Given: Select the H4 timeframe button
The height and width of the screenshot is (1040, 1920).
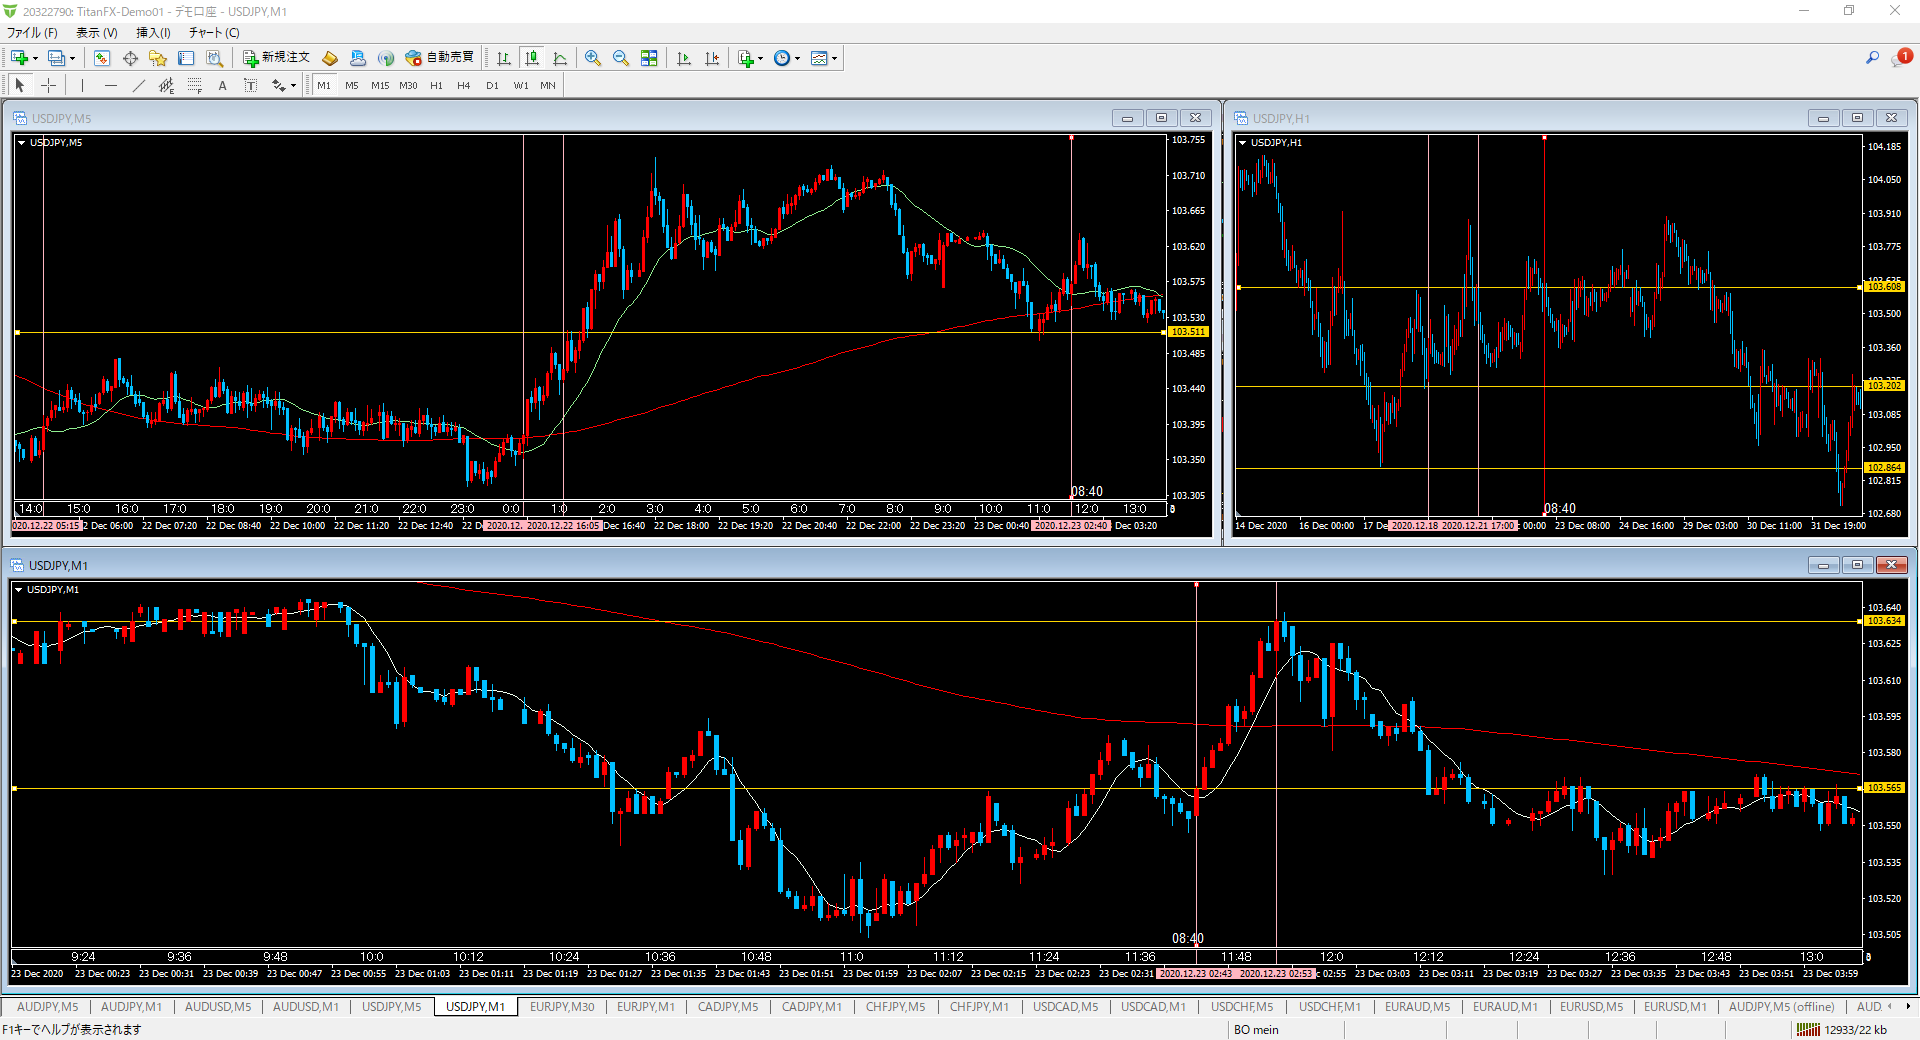Looking at the screenshot, I should pos(463,86).
